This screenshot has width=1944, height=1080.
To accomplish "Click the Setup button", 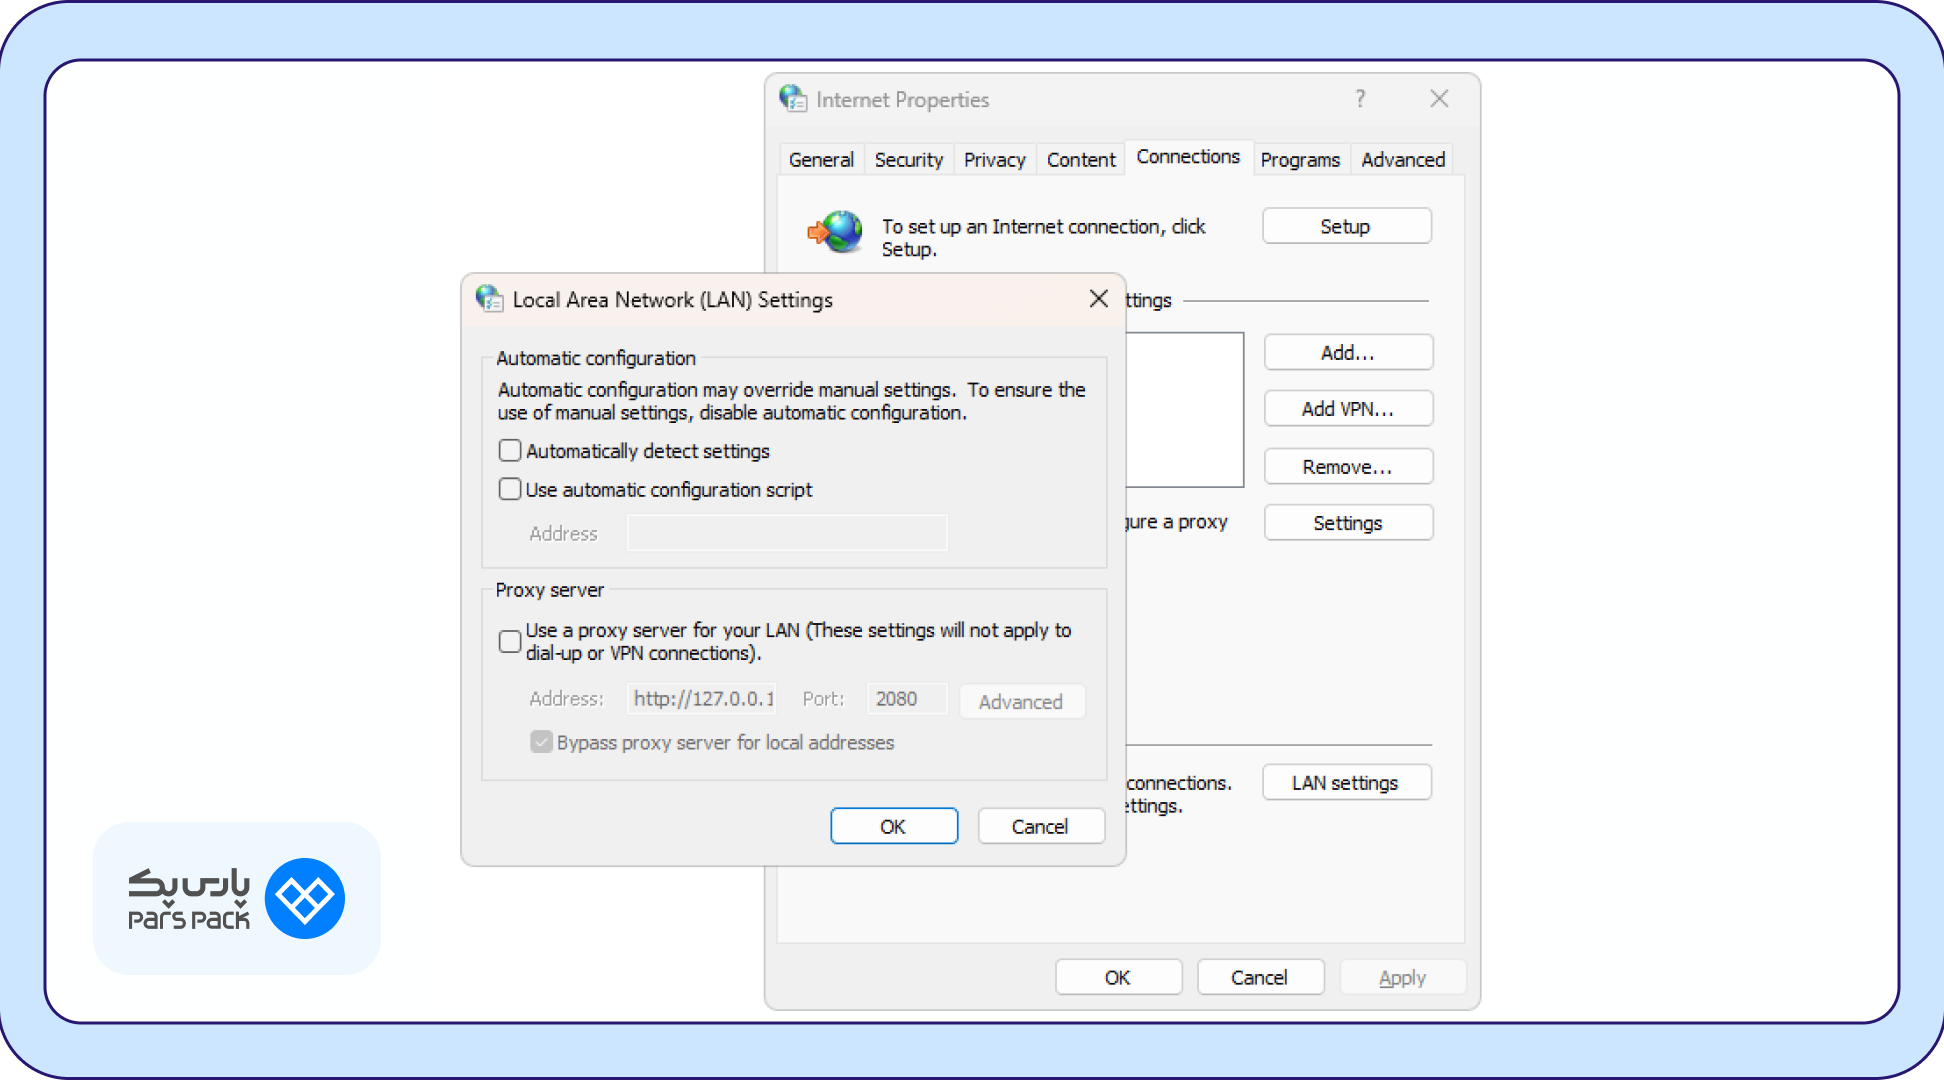I will [1346, 226].
